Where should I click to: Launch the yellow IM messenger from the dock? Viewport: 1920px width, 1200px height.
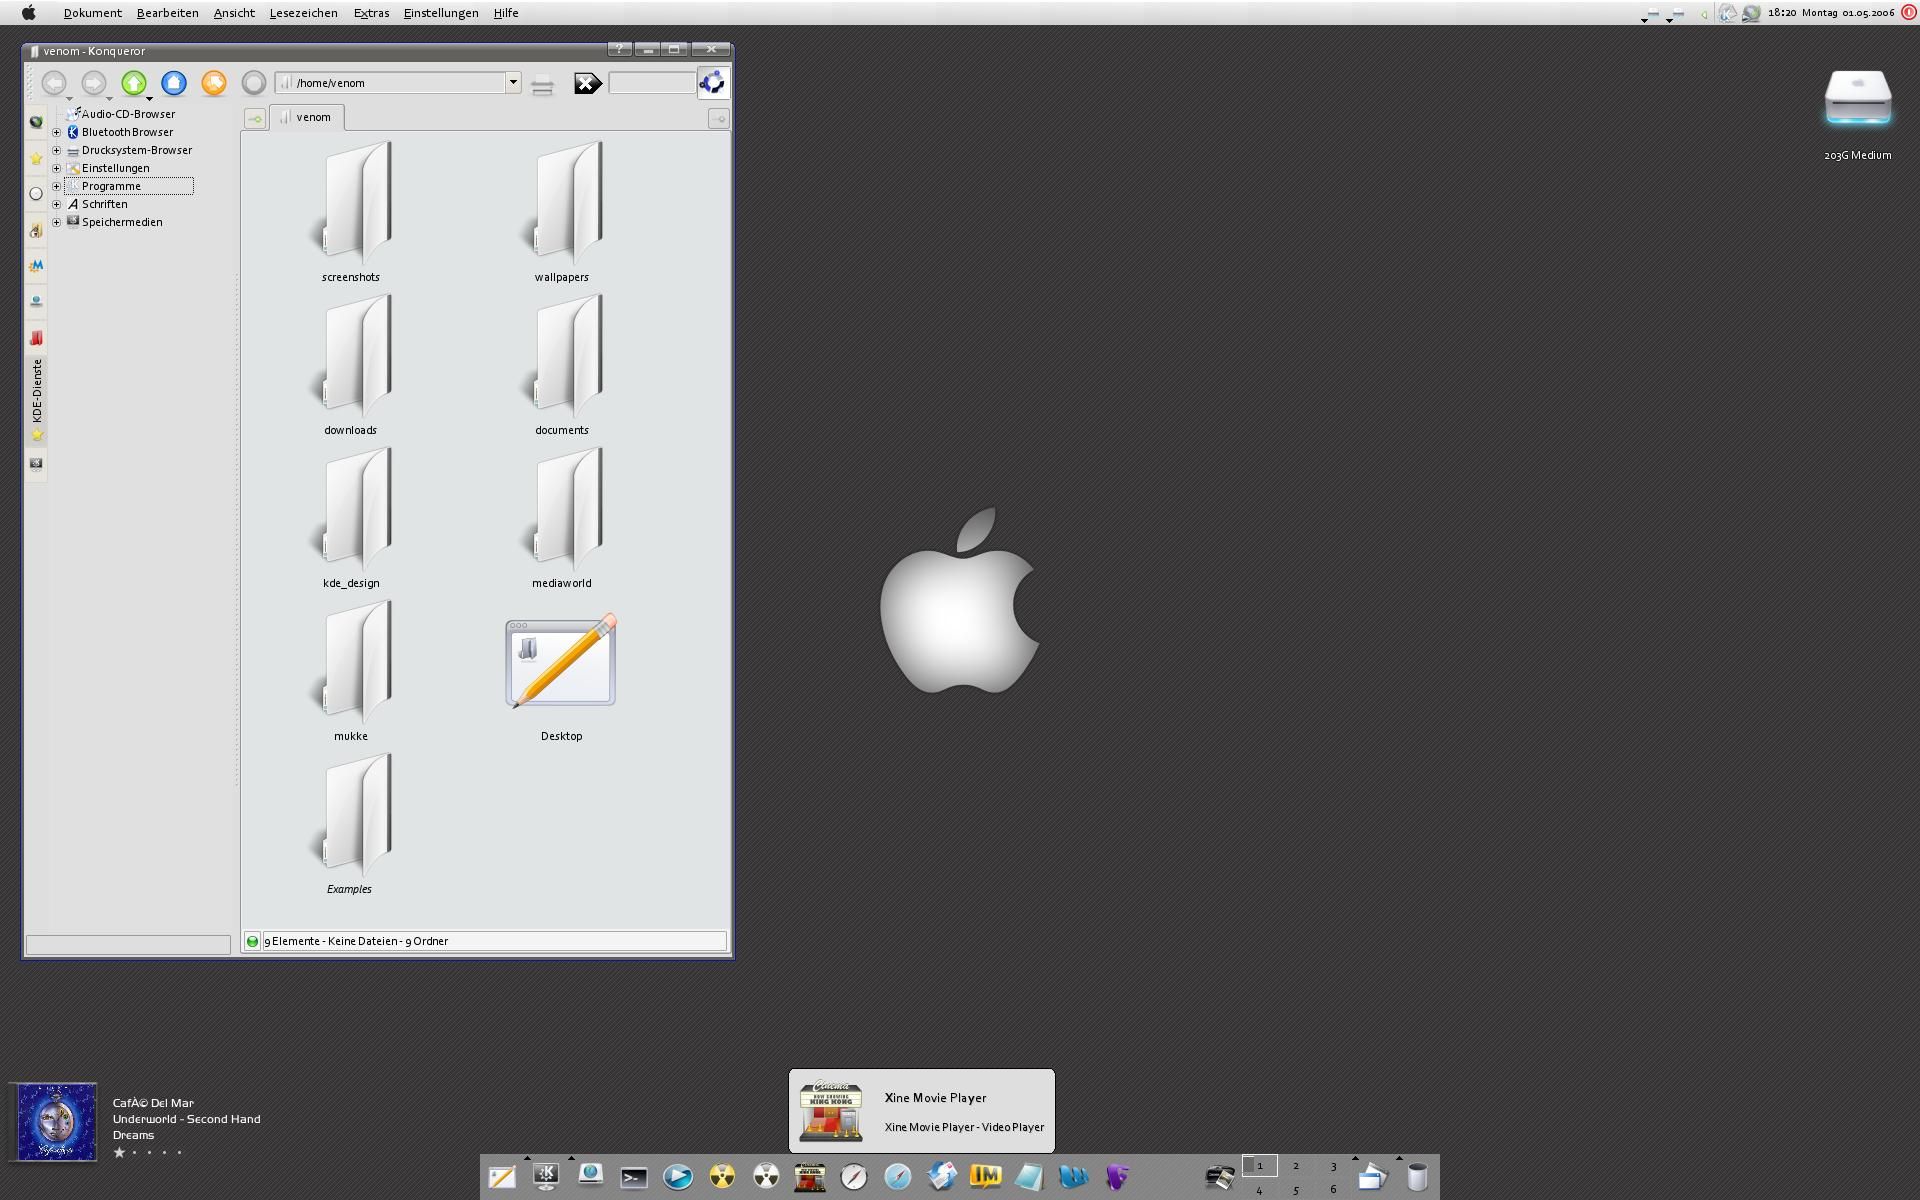(x=986, y=1177)
